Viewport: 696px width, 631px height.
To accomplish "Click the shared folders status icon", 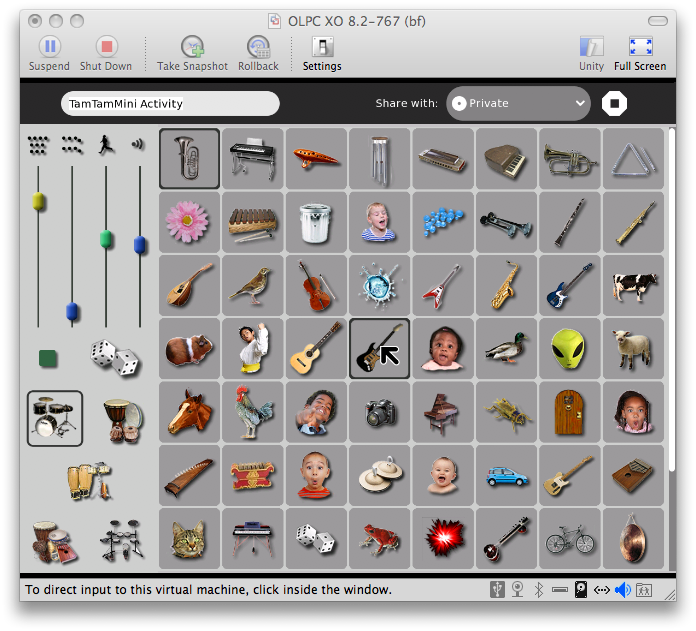I will [x=644, y=590].
